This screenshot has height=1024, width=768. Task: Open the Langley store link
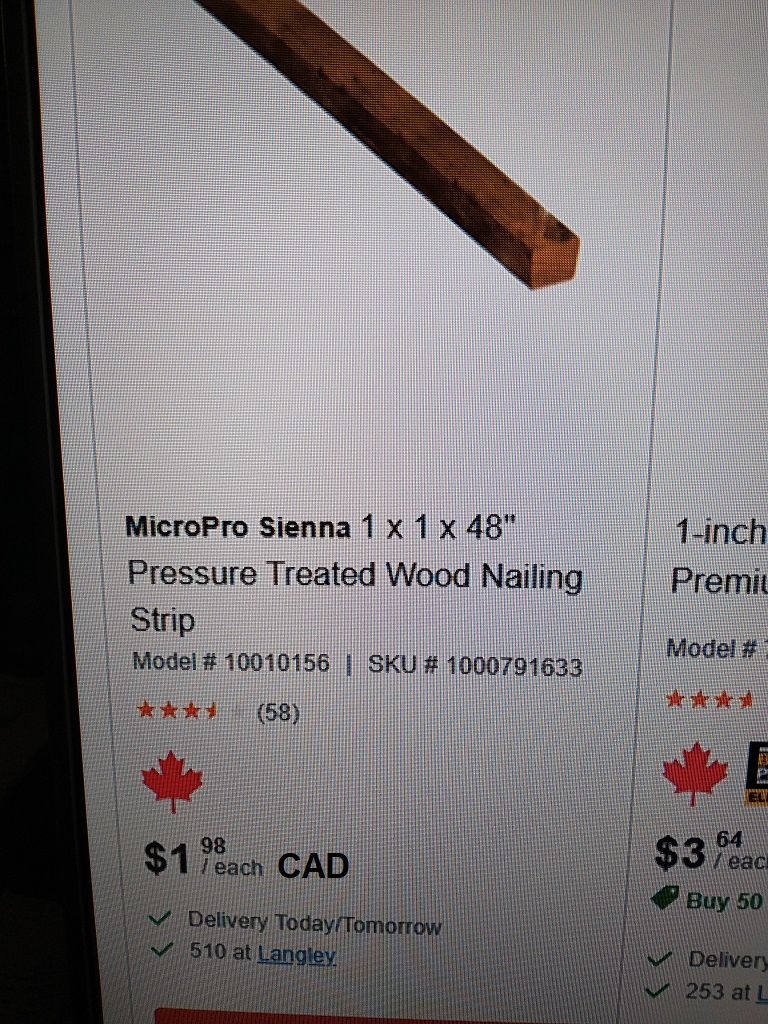(296, 955)
